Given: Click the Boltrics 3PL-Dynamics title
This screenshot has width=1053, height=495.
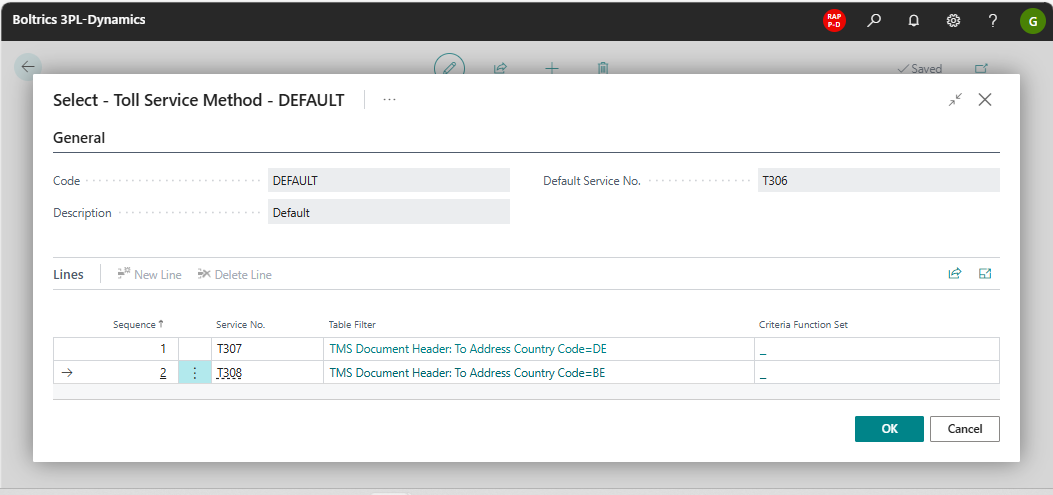Looking at the screenshot, I should [x=79, y=19].
